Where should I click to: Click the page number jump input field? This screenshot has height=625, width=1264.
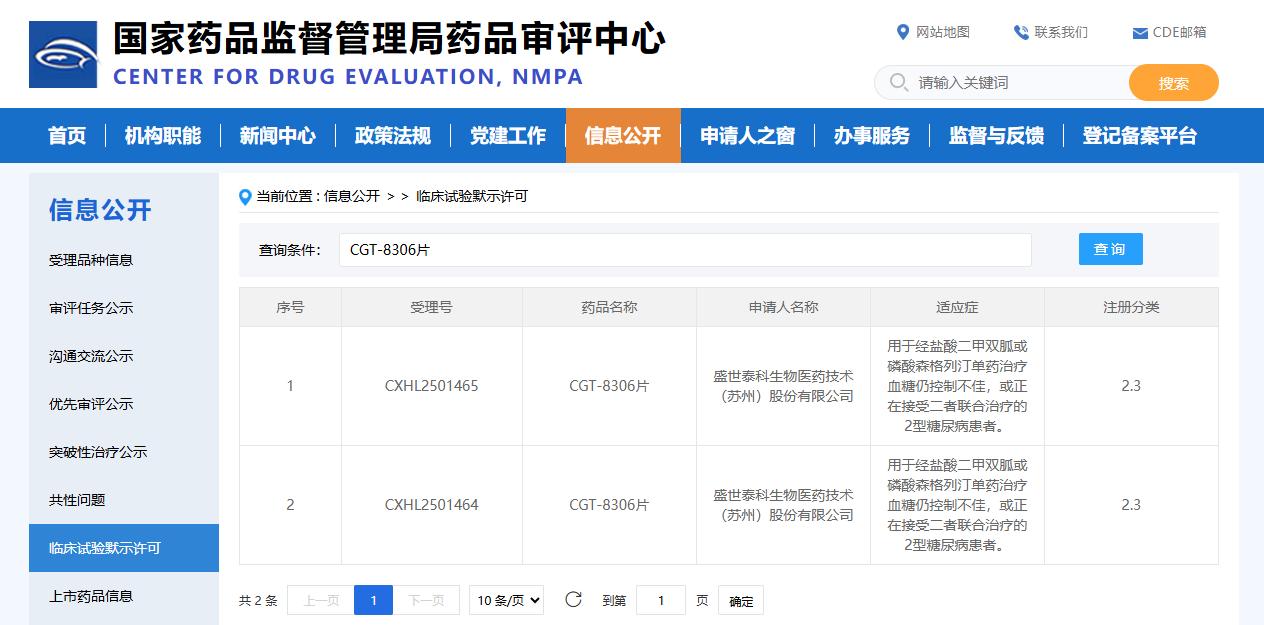[x=660, y=600]
